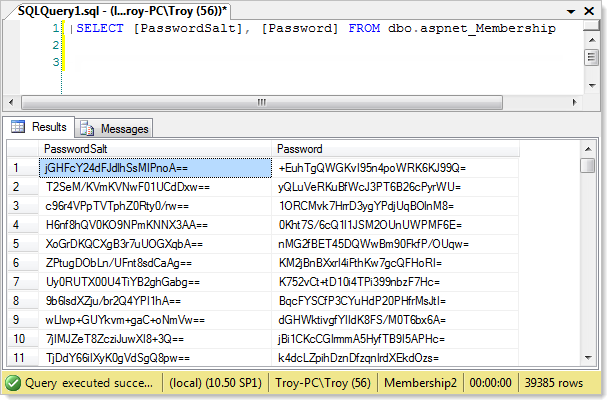Image resolution: width=612 pixels, height=405 pixels.
Task: Select the SQLQuery1.sql tab
Action: tap(122, 11)
